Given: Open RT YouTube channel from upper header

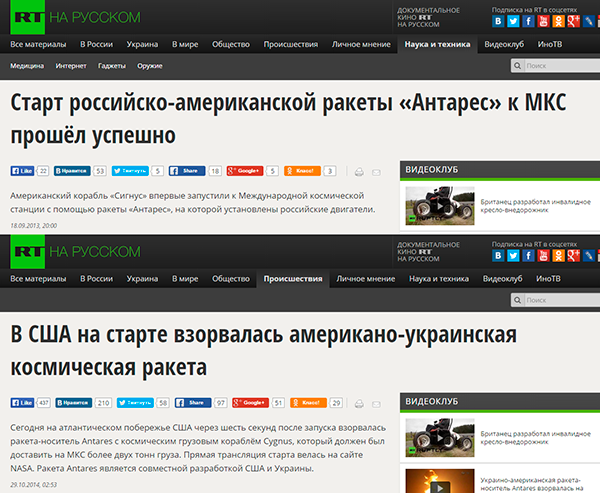Looking at the screenshot, I should tap(543, 21).
